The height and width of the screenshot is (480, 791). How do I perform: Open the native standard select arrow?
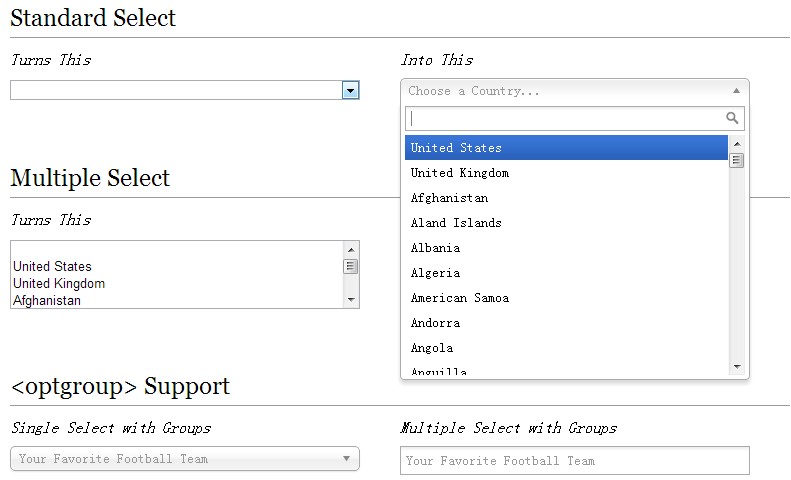350,91
